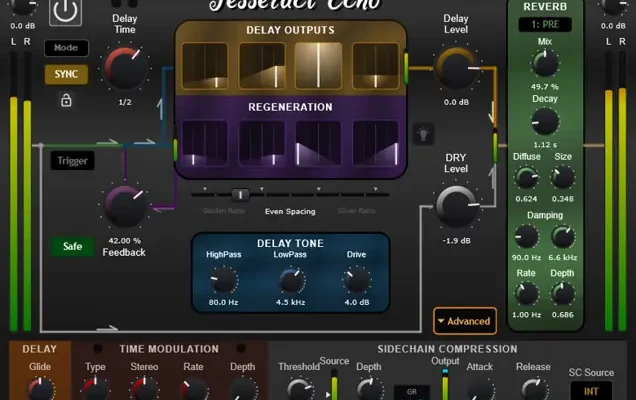The width and height of the screenshot is (636, 400).
Task: Click the Time Modulation Depth knob
Action: 243,389
